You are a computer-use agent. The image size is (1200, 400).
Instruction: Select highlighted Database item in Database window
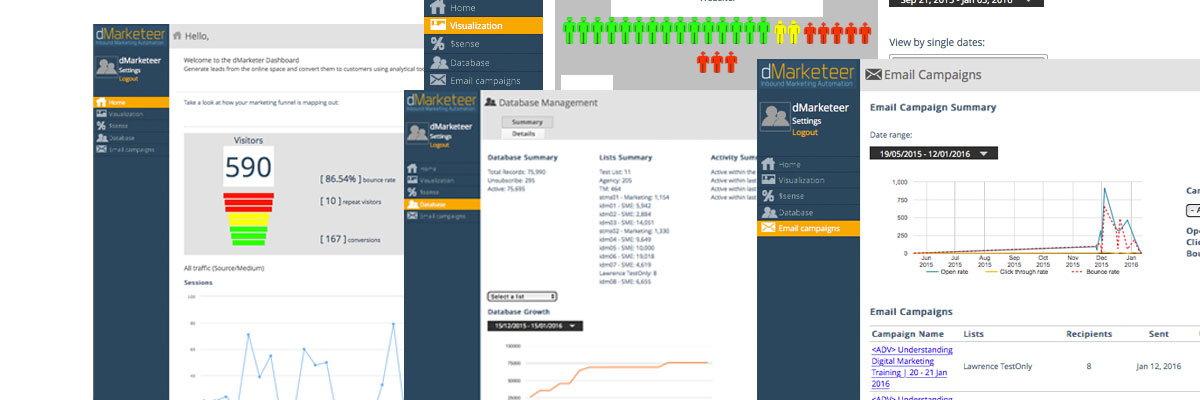(x=441, y=204)
